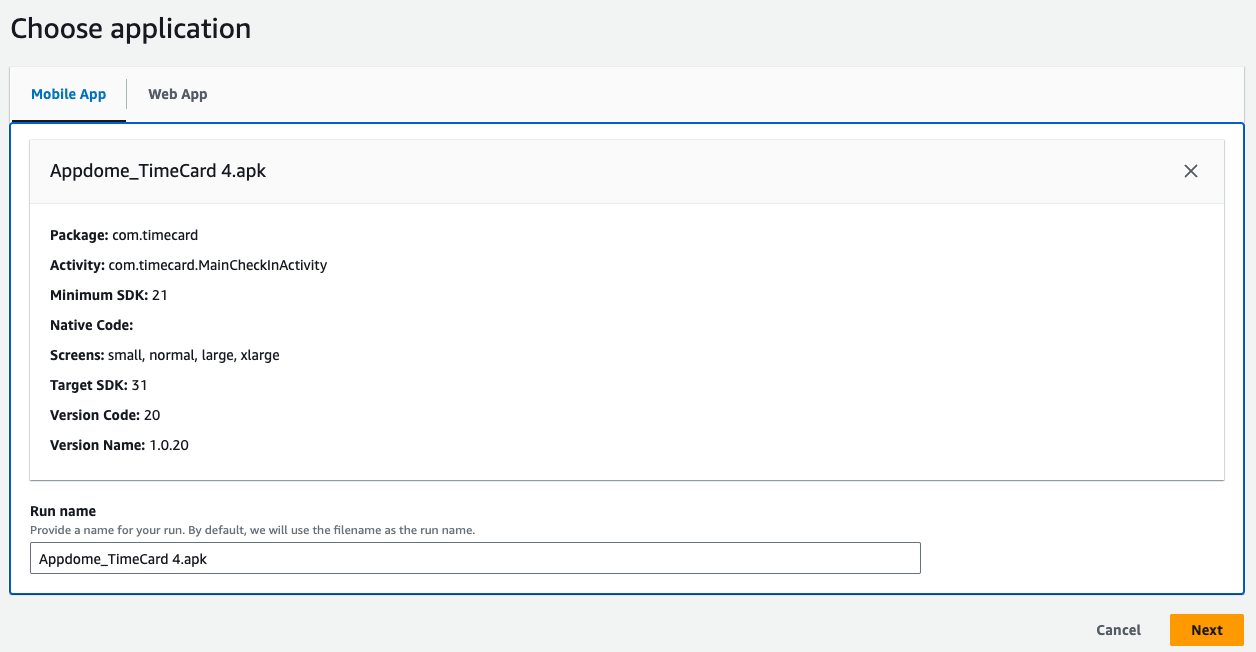Click the Appdome_TimeCard 4.apk file title
1256x652 pixels.
pyautogui.click(x=158, y=171)
